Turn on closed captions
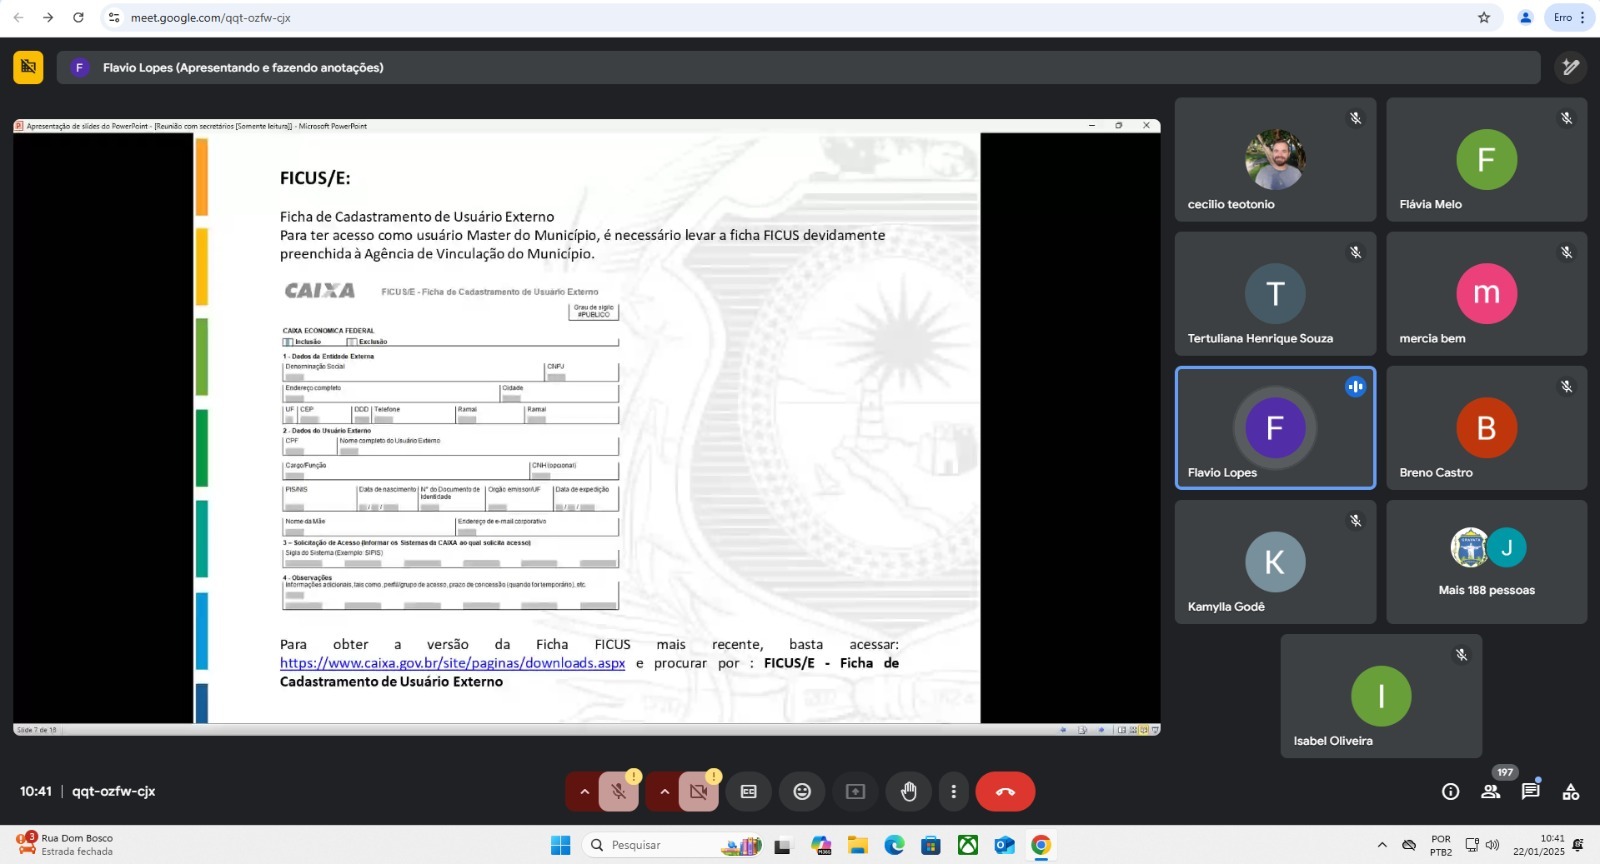1600x864 pixels. (x=748, y=792)
